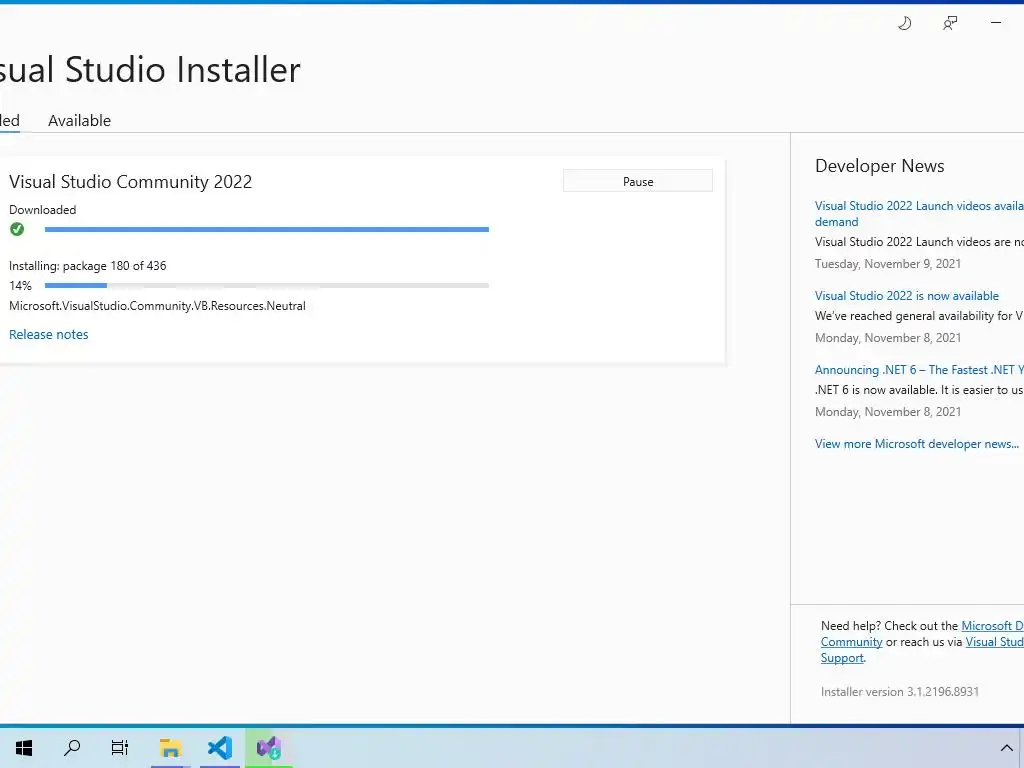Click the Installer version 3.1.2196.8931 text
The image size is (1024, 768).
(x=900, y=692)
